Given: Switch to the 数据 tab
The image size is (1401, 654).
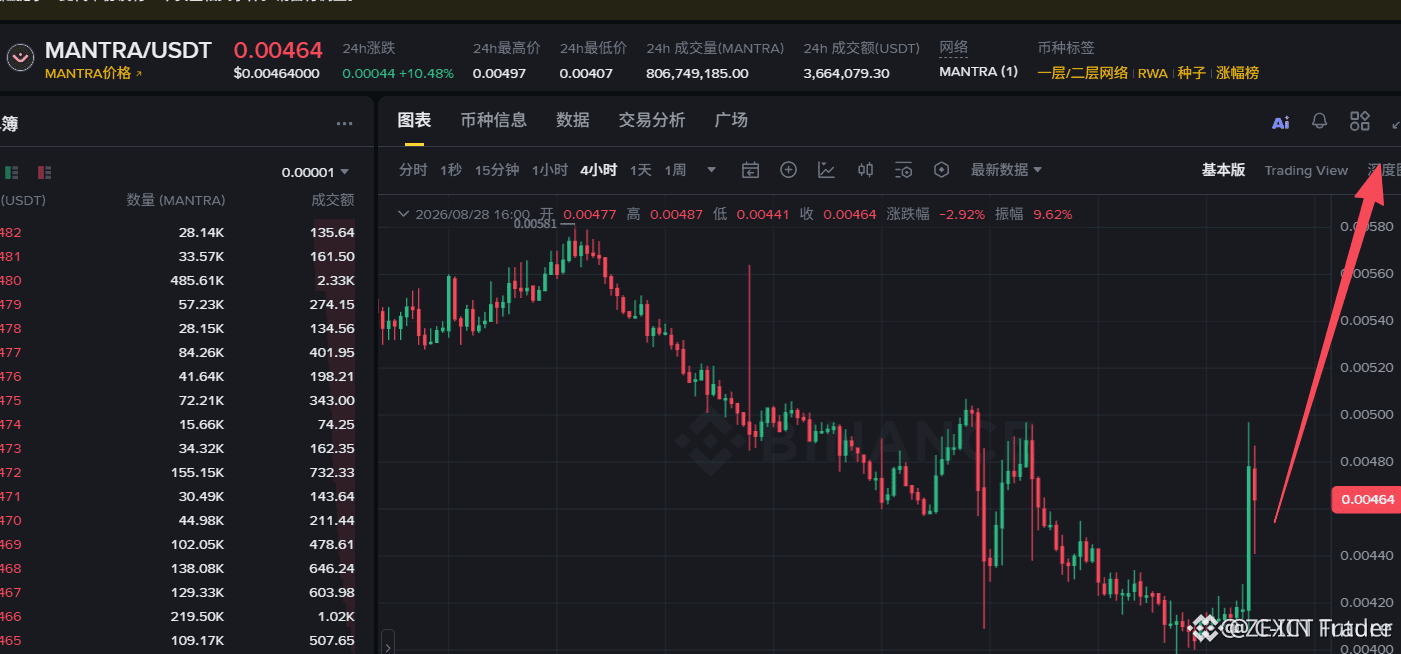Looking at the screenshot, I should click(x=573, y=120).
